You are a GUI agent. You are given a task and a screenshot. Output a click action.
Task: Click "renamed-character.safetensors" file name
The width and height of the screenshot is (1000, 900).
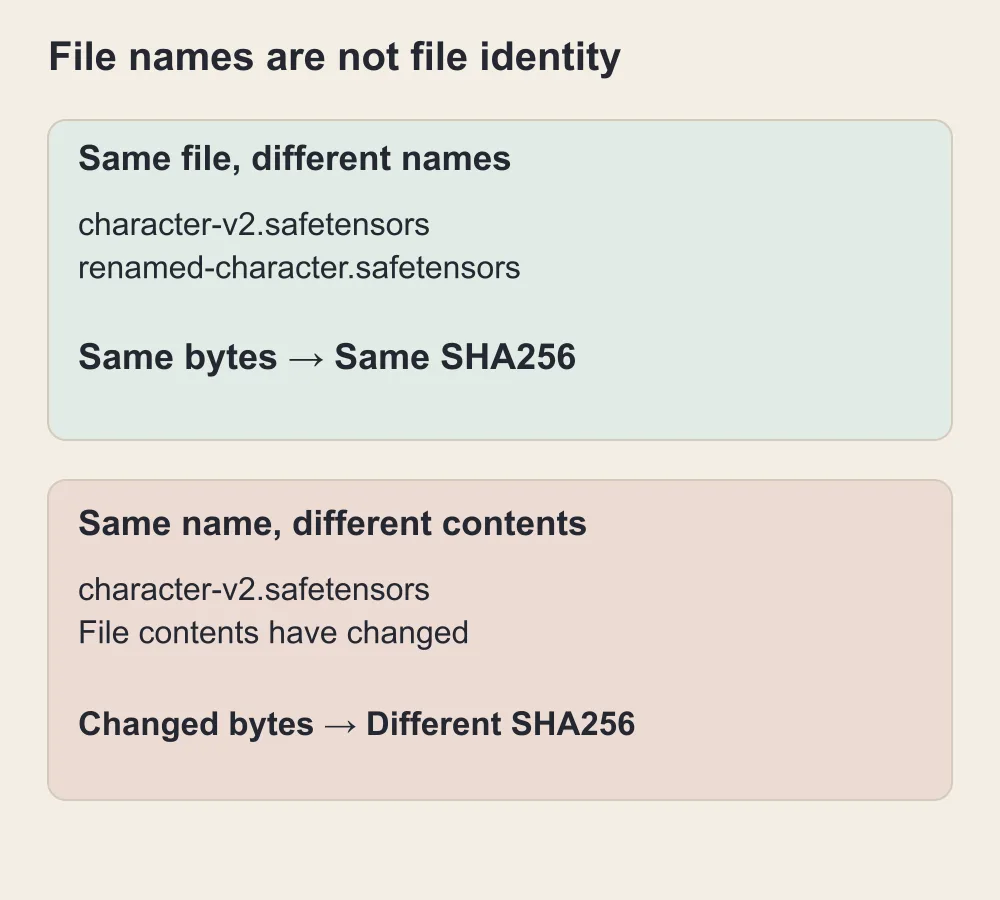point(299,267)
